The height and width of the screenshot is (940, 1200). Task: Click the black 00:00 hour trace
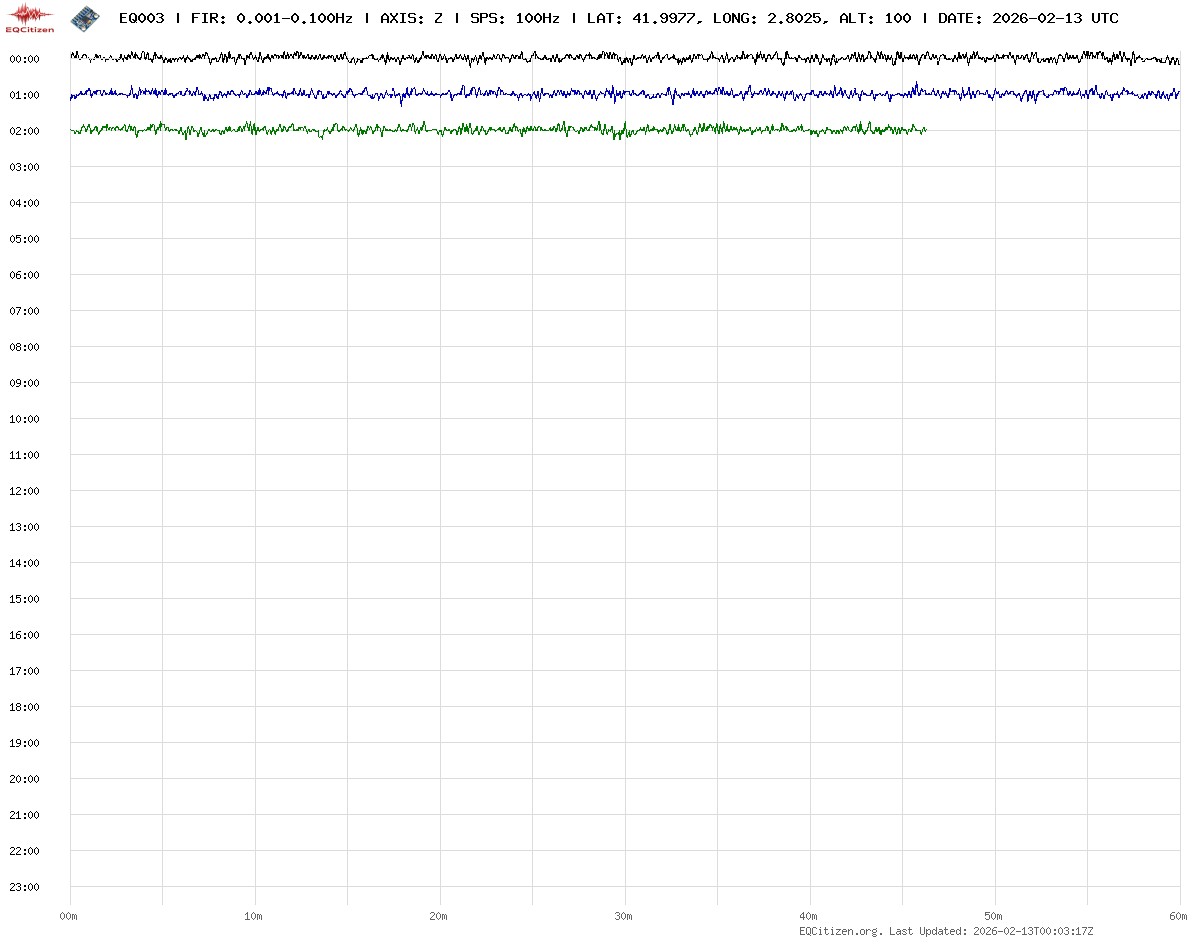click(600, 59)
